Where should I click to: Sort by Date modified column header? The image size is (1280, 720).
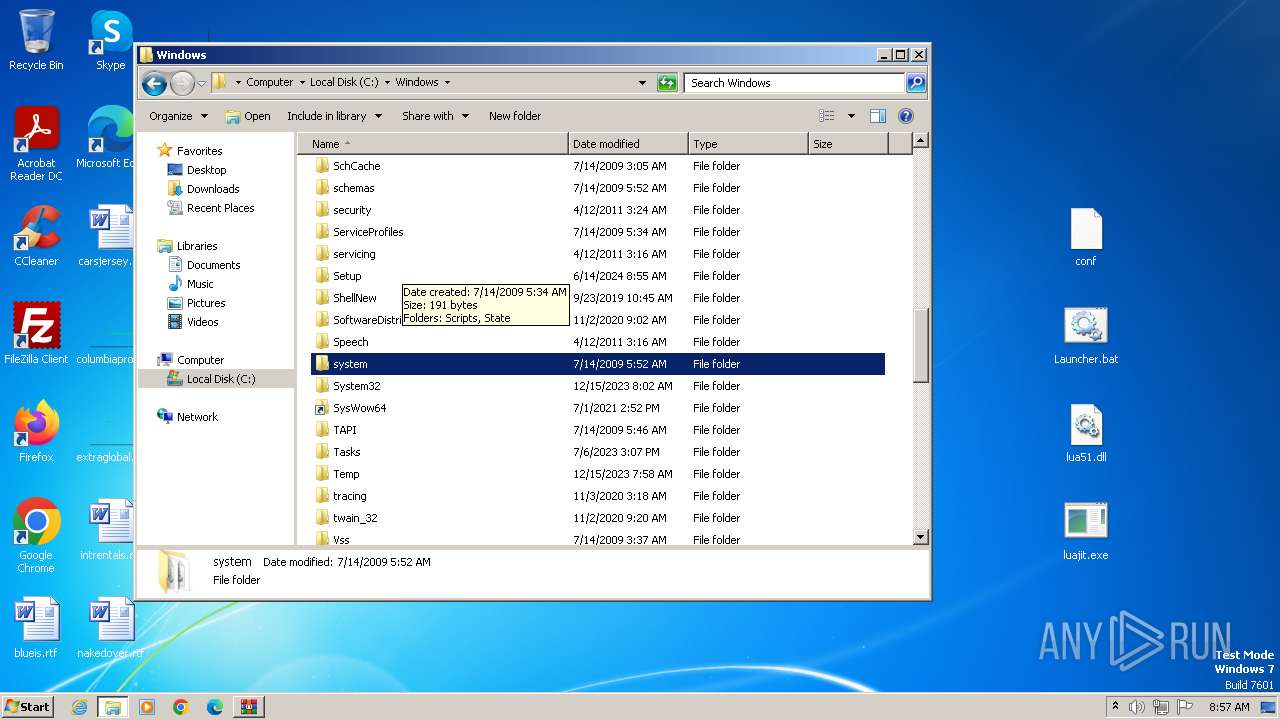tap(628, 144)
